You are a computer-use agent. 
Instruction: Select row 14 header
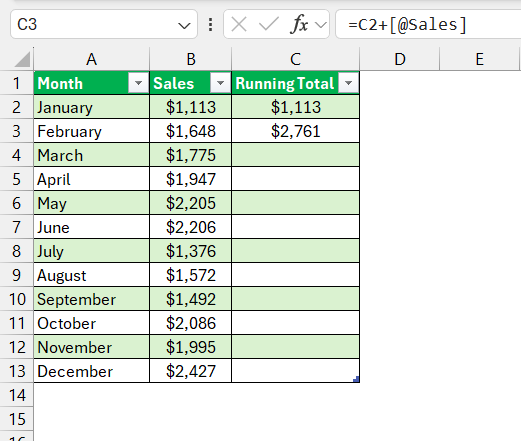point(17,395)
